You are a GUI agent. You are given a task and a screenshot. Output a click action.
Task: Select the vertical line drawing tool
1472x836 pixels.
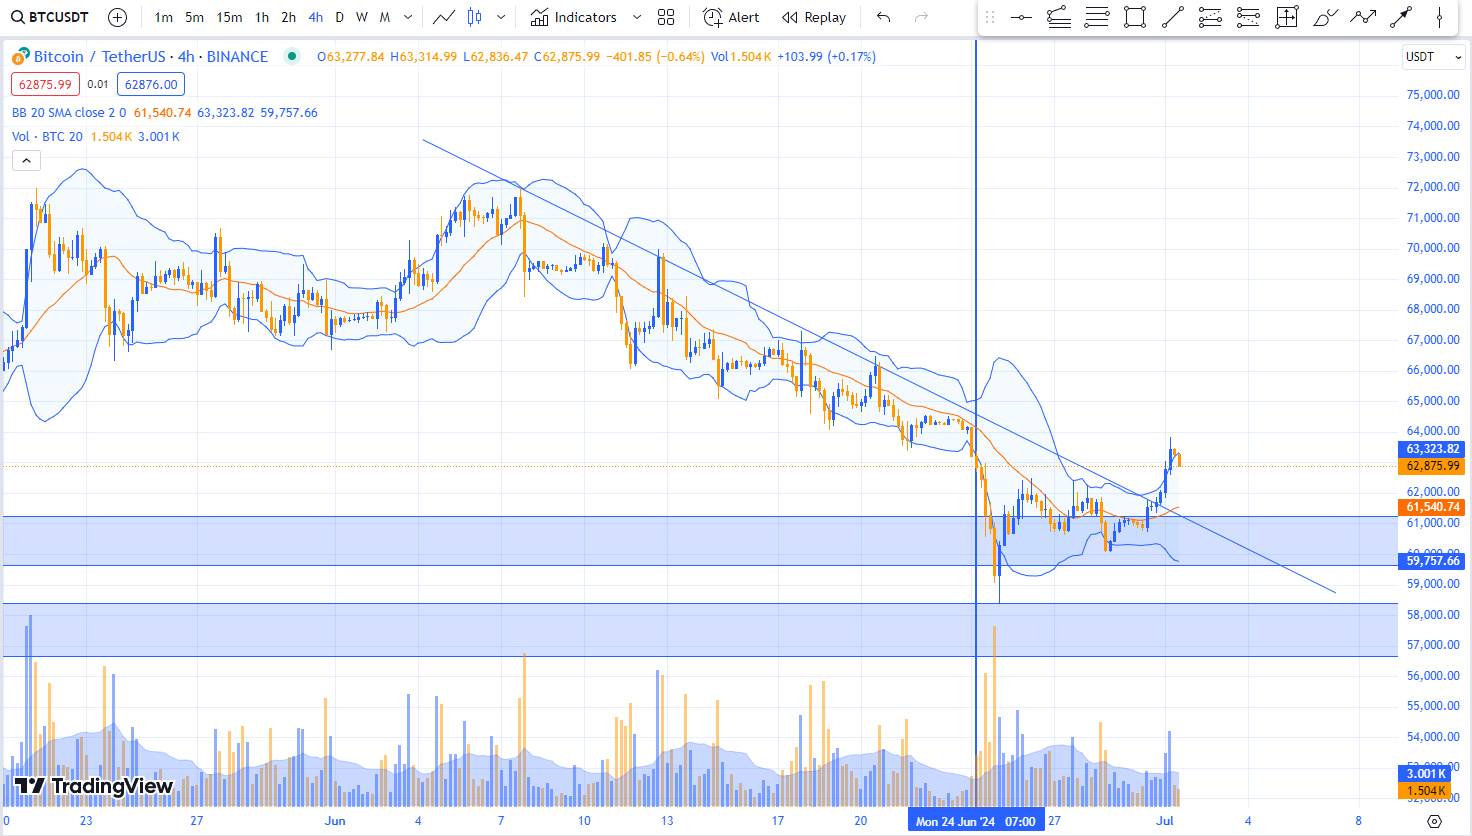[1439, 17]
